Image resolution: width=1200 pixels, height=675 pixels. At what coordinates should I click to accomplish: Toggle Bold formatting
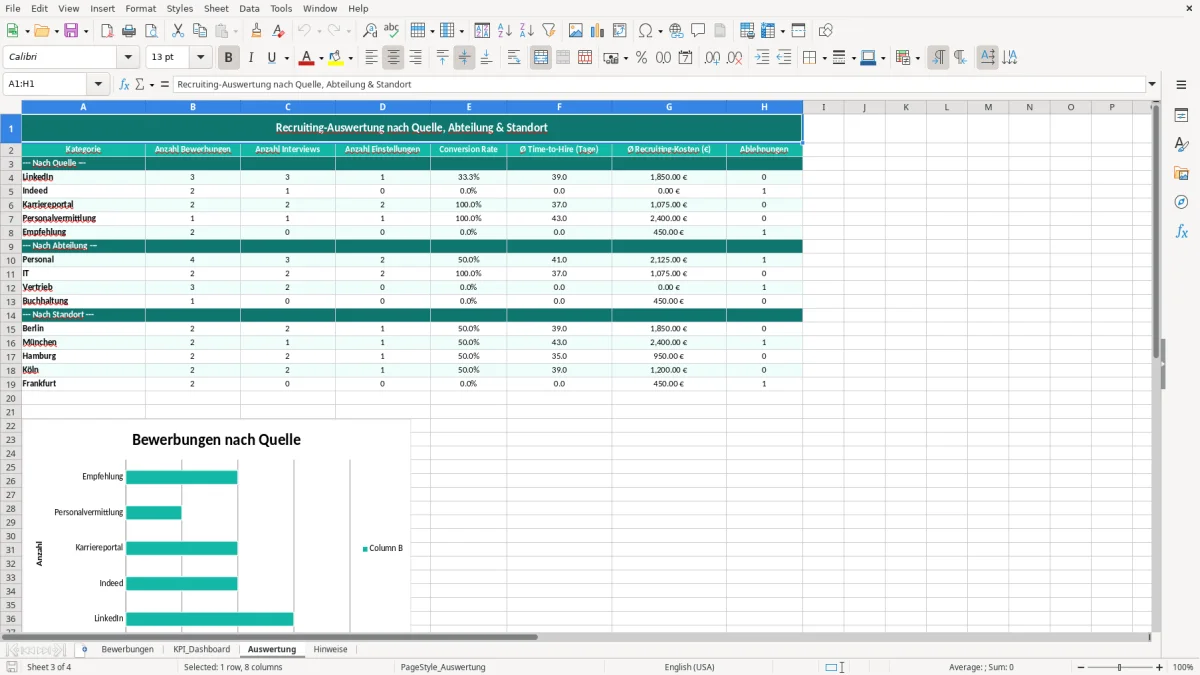pos(229,58)
